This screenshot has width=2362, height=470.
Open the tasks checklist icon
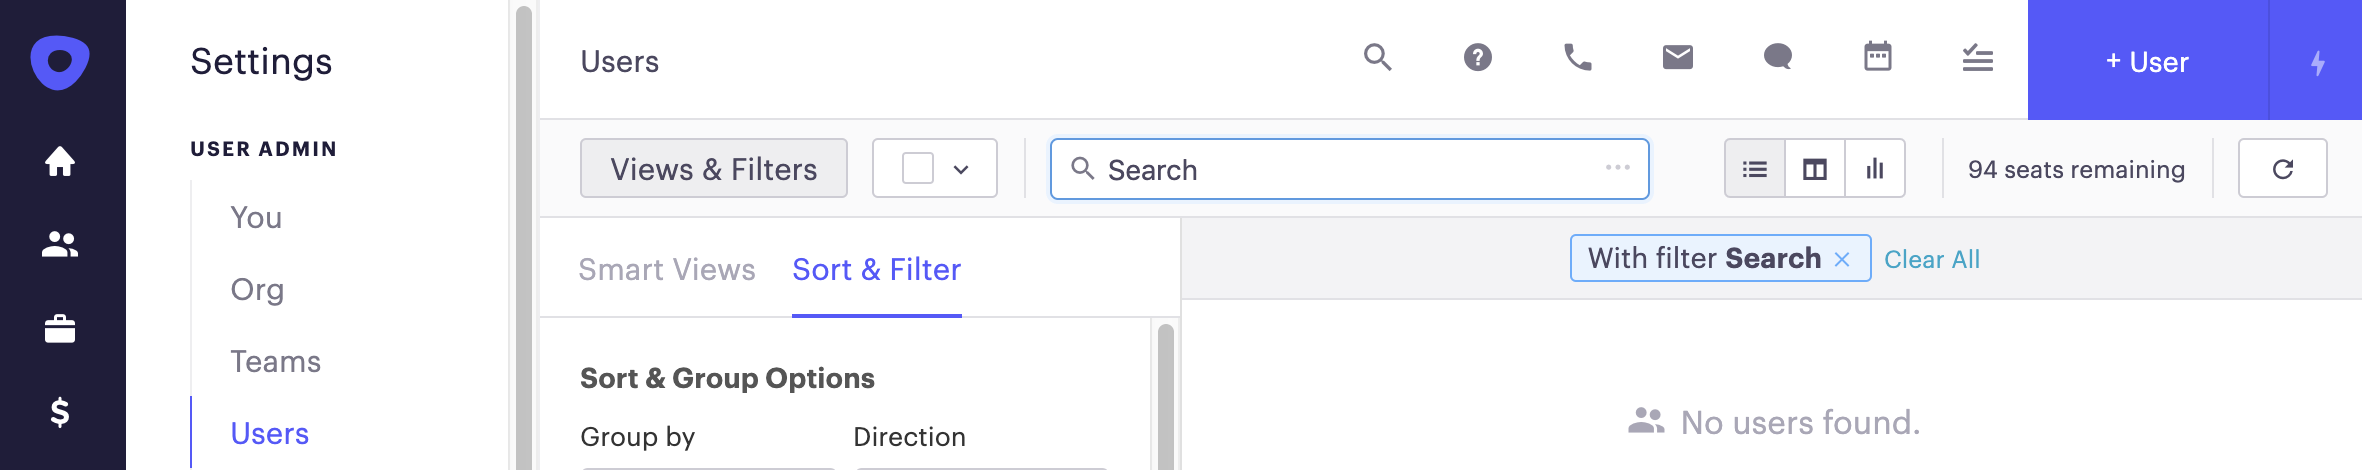1977,58
